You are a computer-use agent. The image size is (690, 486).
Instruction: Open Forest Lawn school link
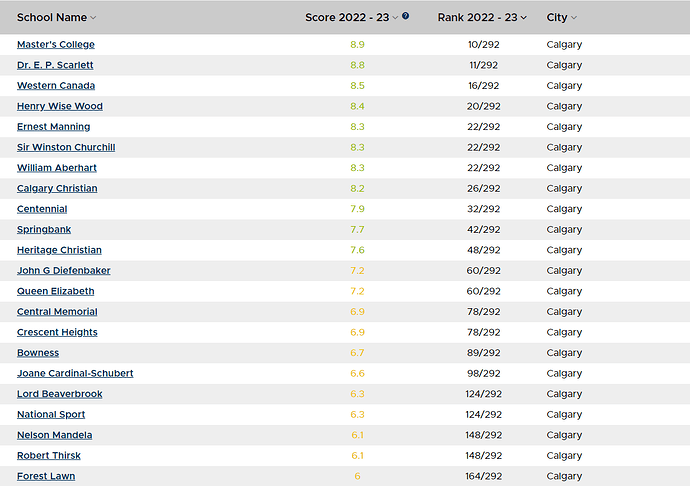tap(46, 476)
